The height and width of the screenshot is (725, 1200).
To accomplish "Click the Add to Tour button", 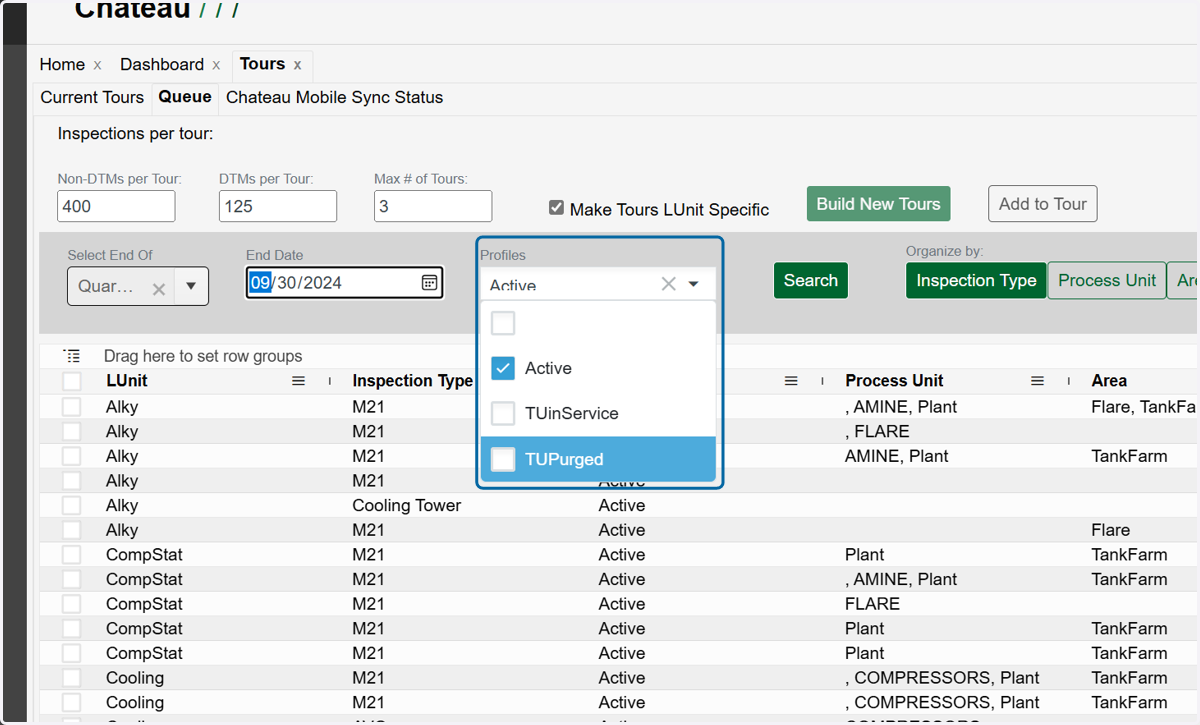I will (x=1043, y=204).
